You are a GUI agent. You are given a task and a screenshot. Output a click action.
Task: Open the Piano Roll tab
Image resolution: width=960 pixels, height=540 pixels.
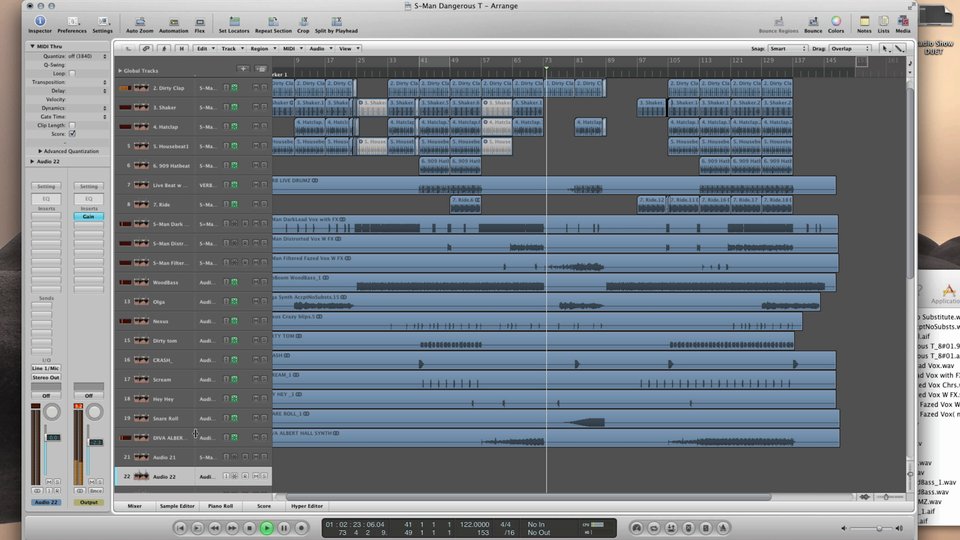point(220,506)
